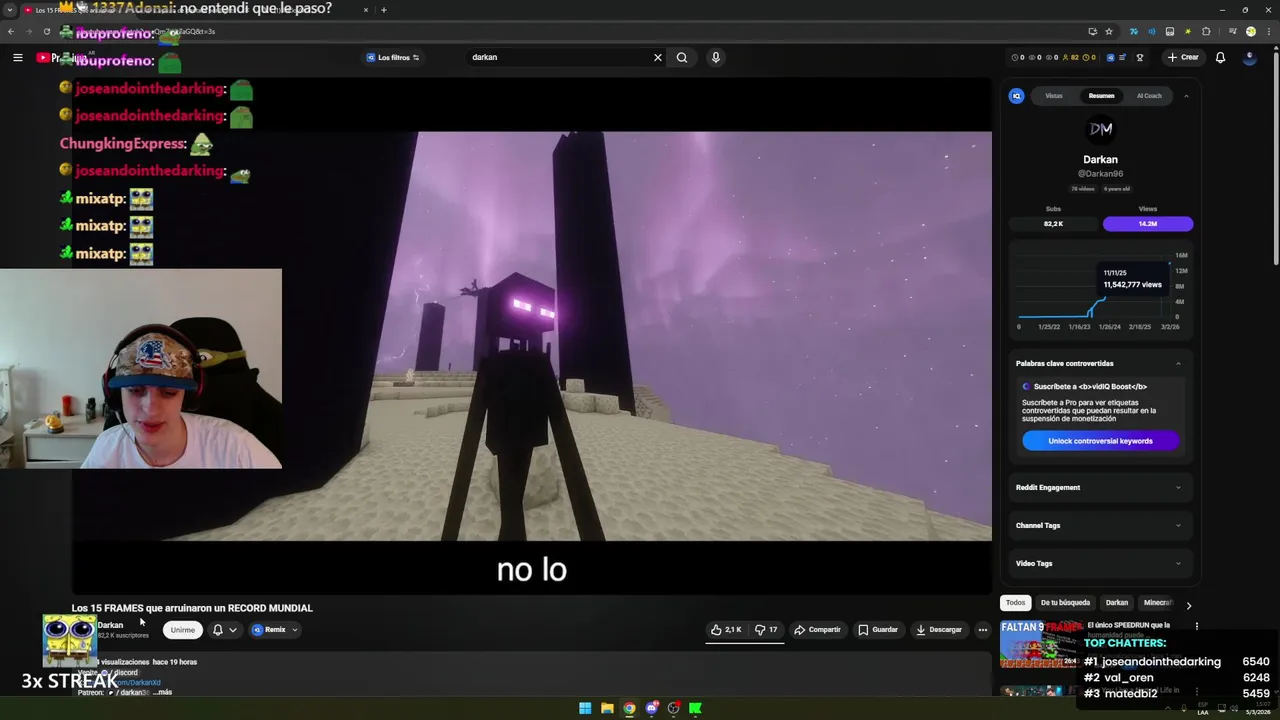Collapse 'Palabras clave controvertidas' section
The height and width of the screenshot is (720, 1280).
[x=1178, y=363]
